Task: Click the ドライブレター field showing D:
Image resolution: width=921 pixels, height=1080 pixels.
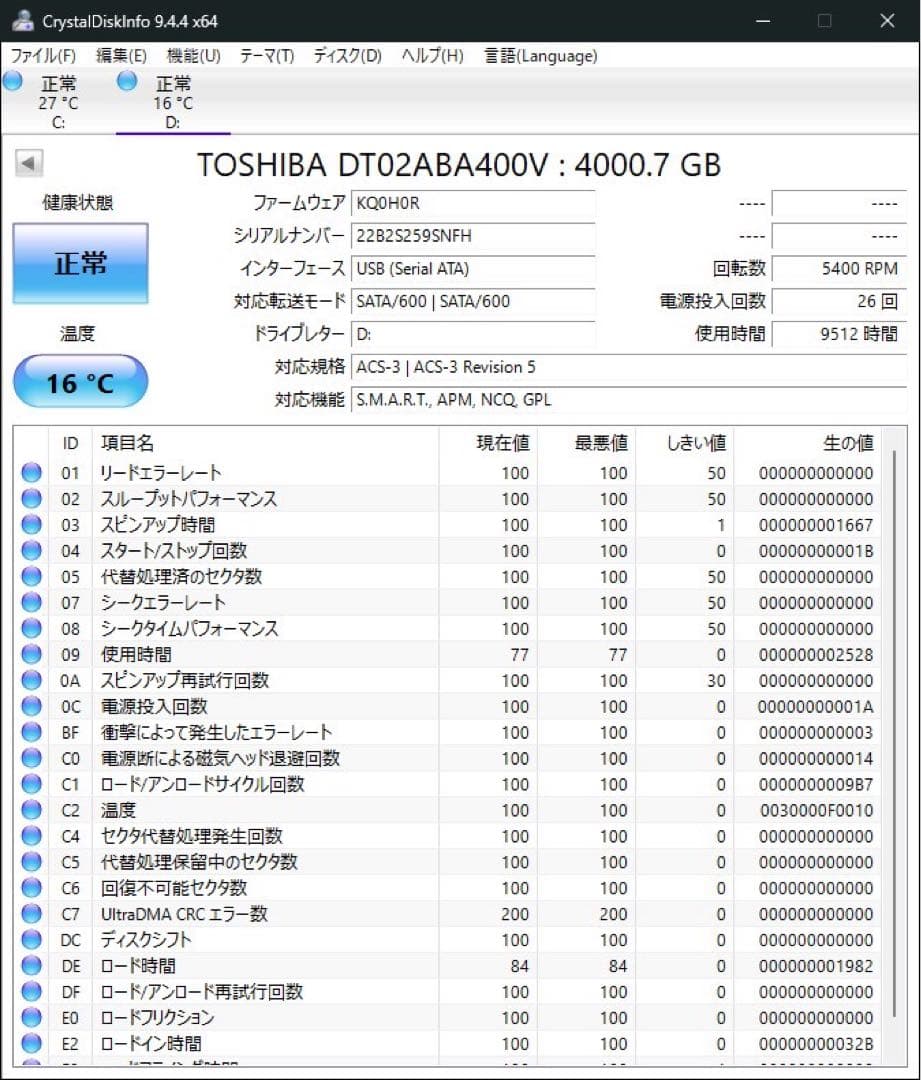Action: click(x=473, y=334)
